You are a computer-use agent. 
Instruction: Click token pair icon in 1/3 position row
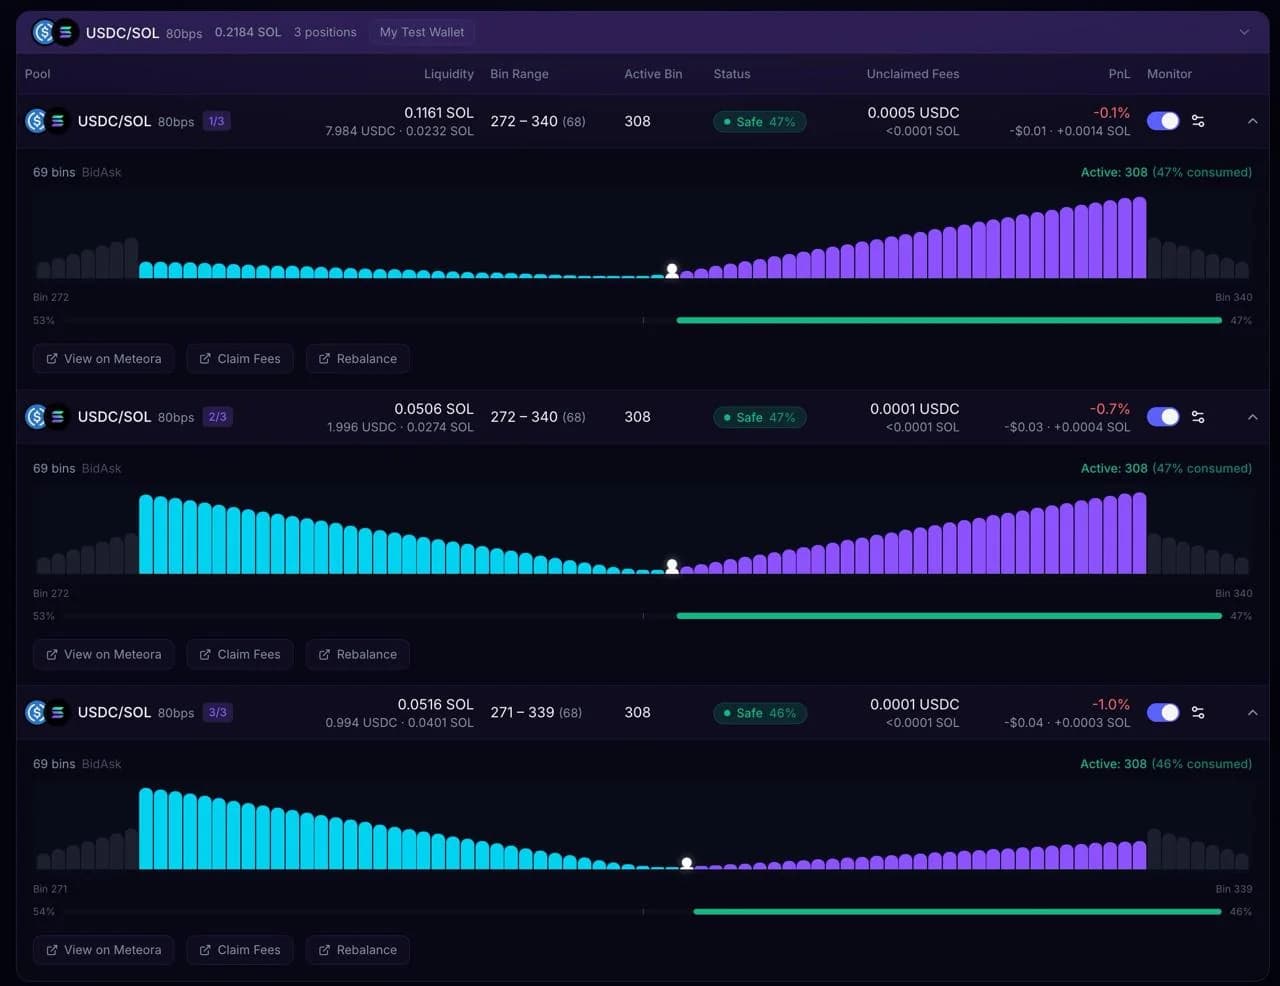click(47, 121)
